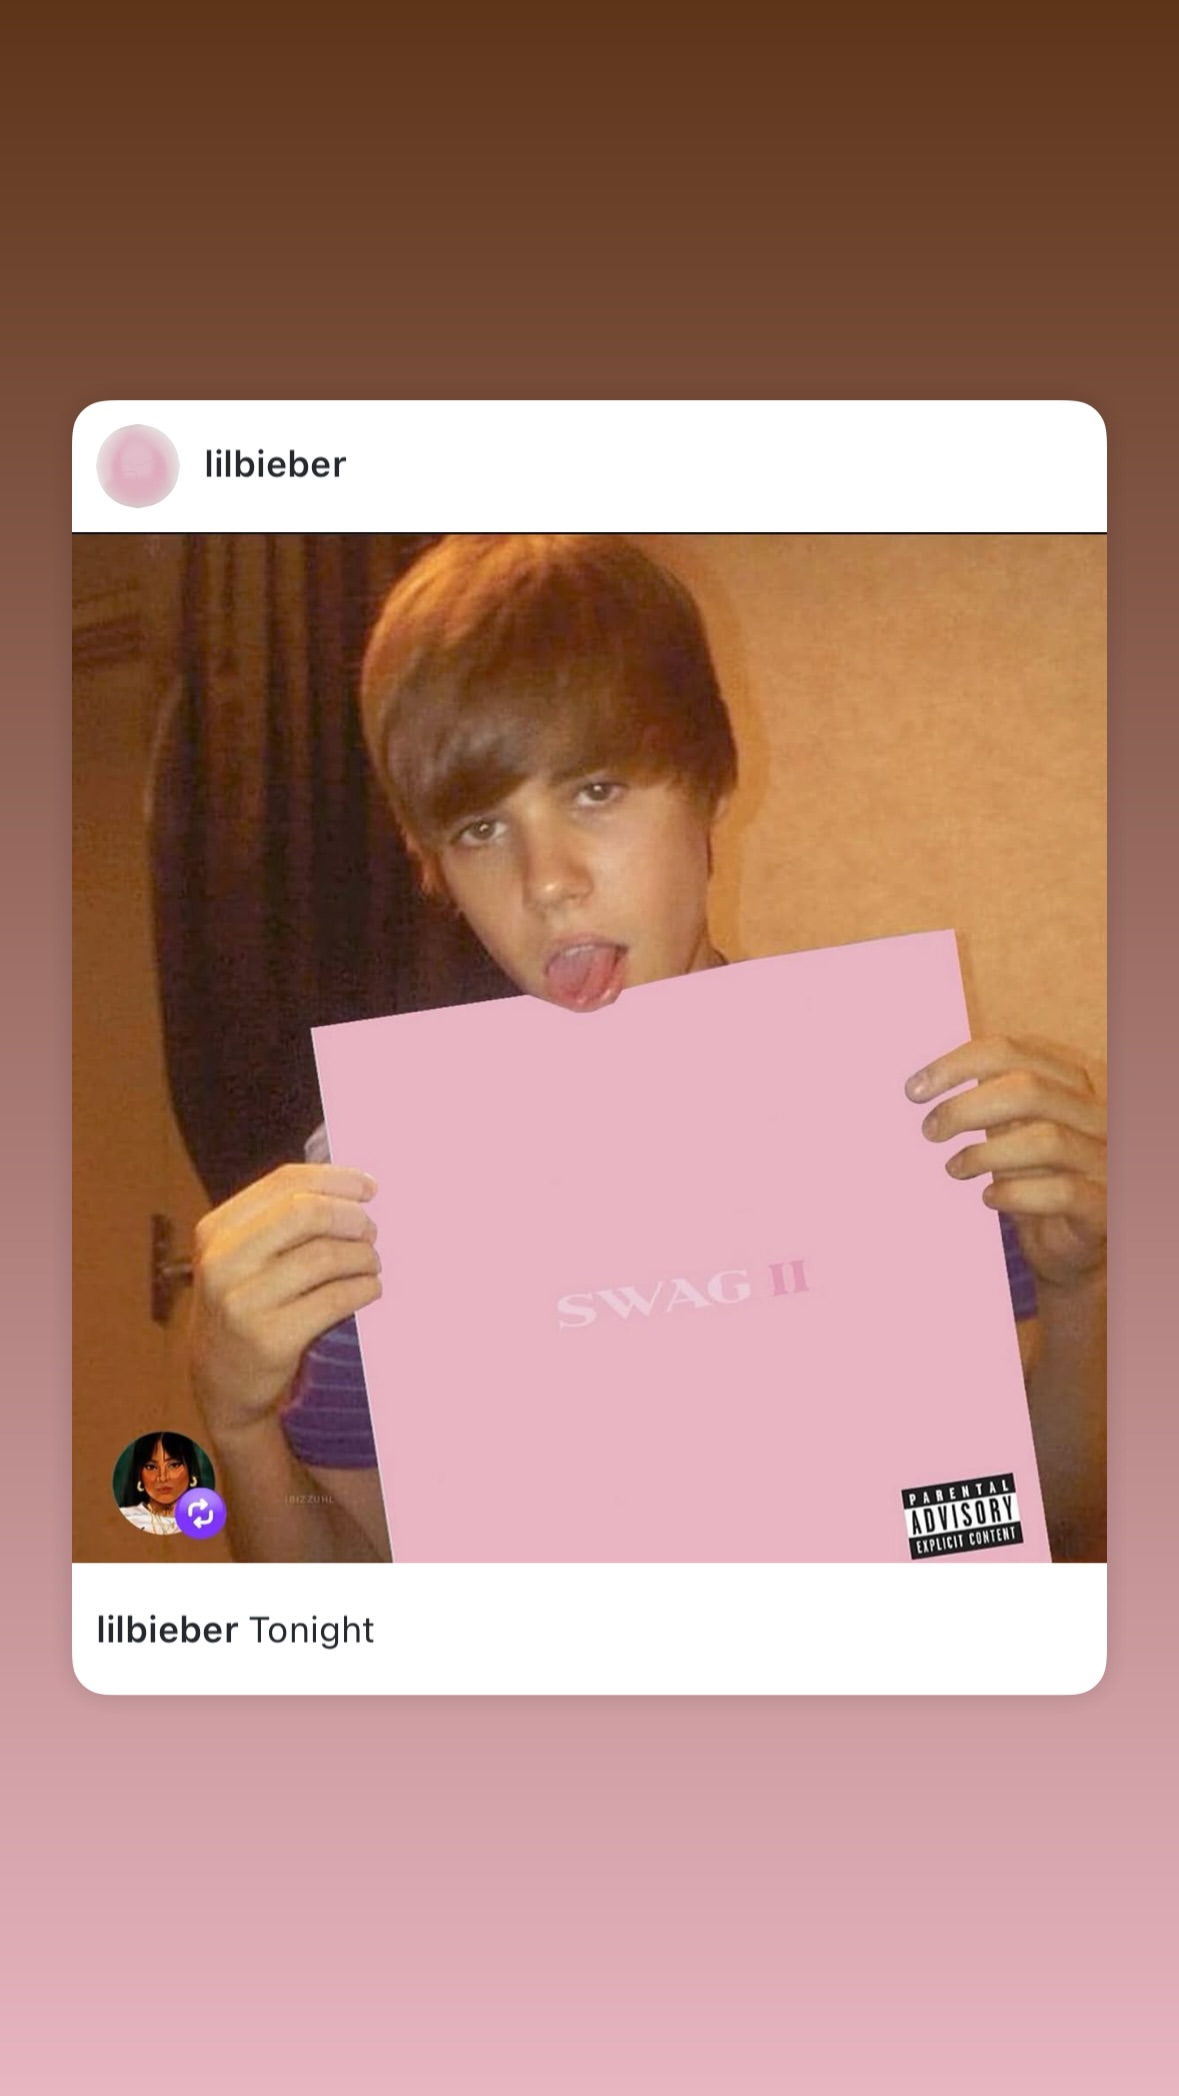Tap the bold lilbieber name in caption
This screenshot has height=2096, width=1179.
coord(167,1630)
